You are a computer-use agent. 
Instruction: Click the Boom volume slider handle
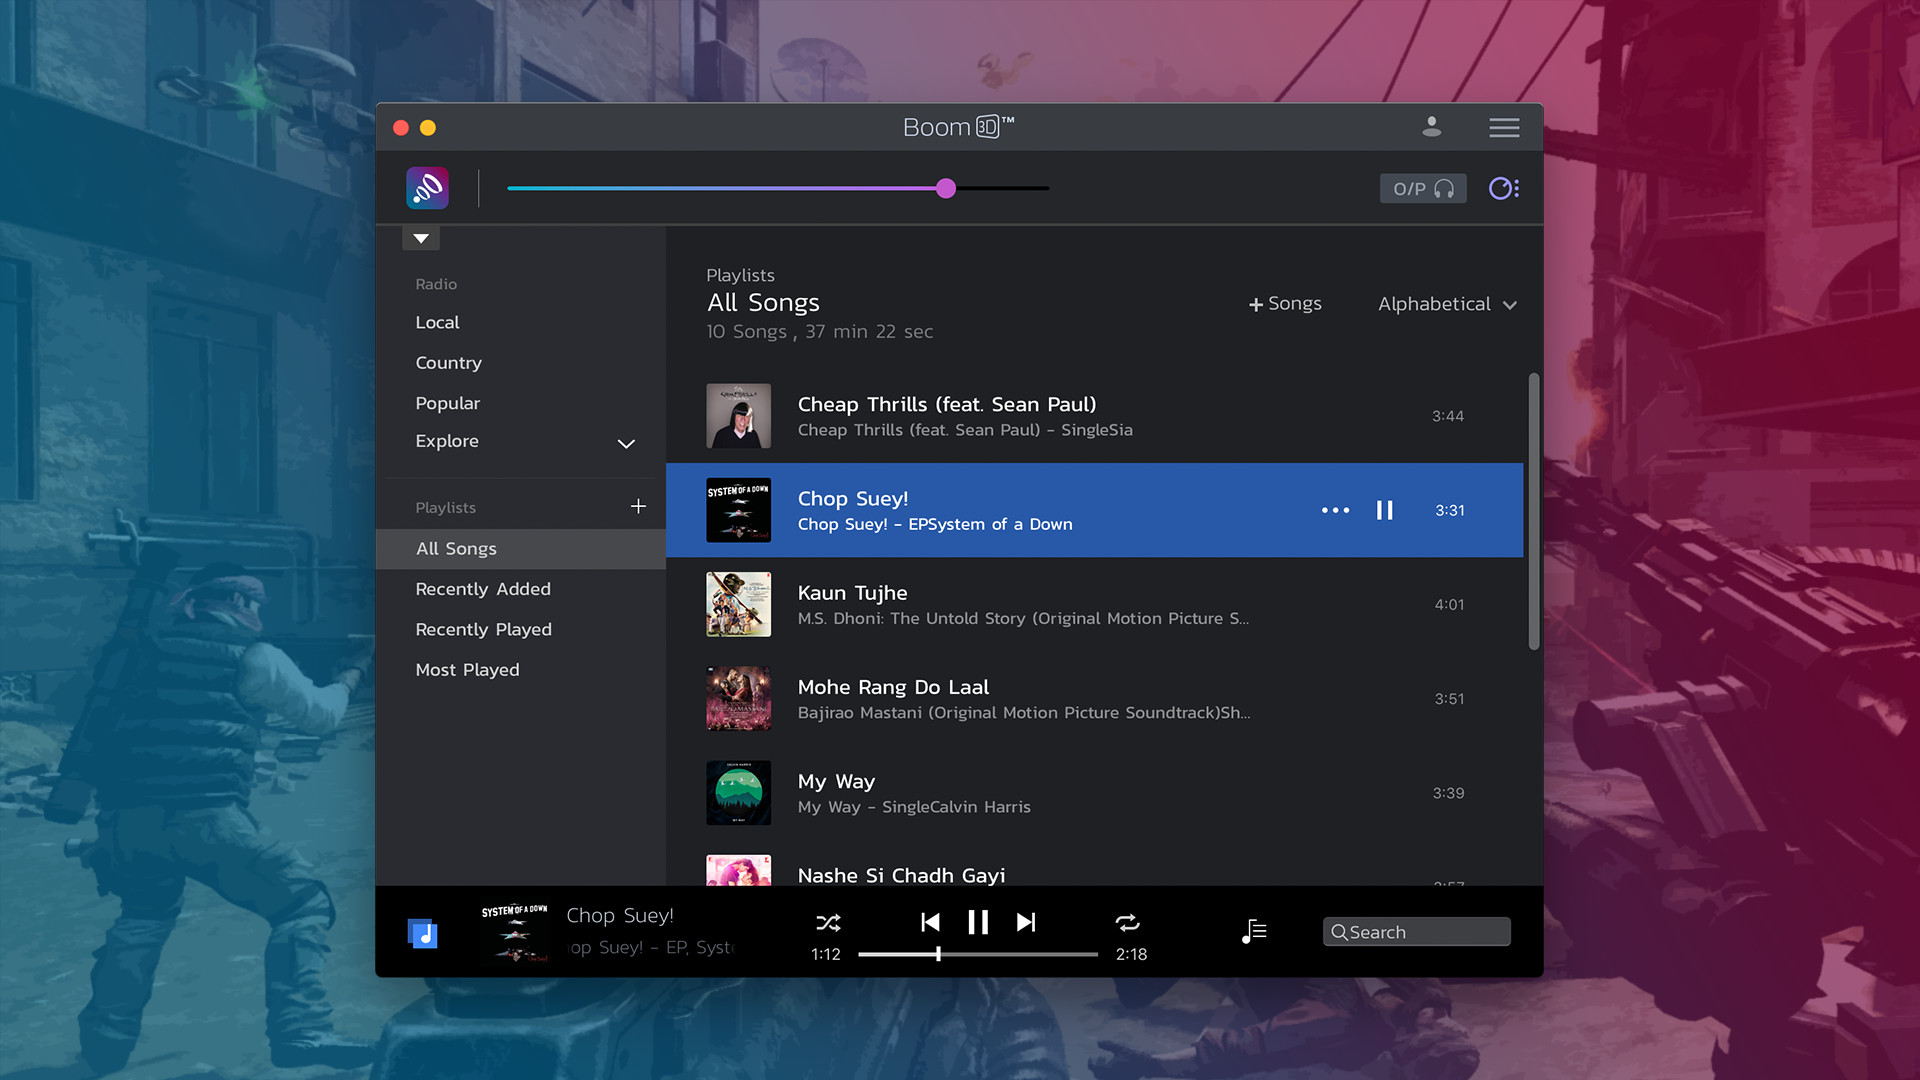pos(946,188)
